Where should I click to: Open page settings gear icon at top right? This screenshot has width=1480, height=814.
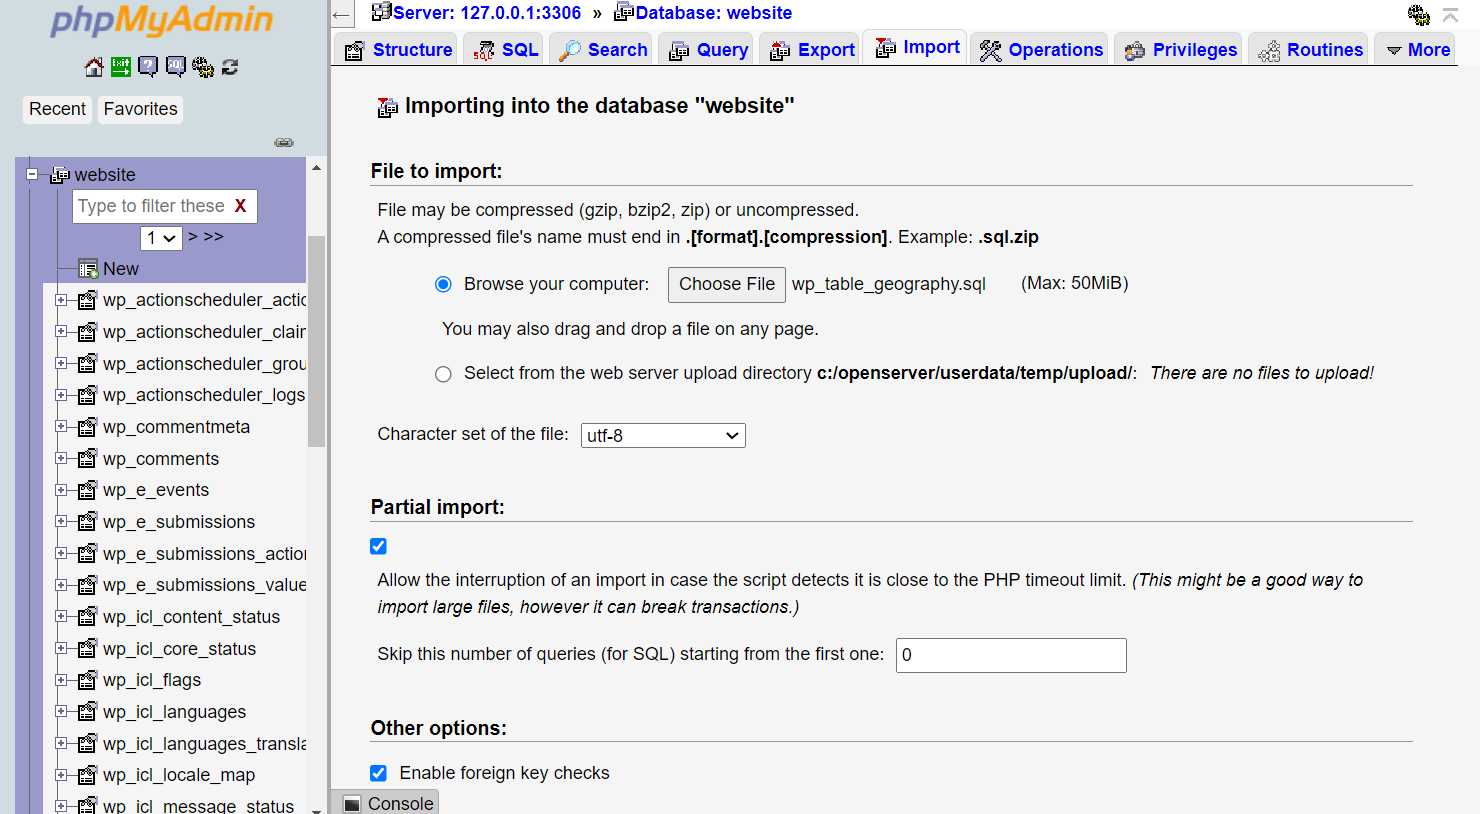click(x=1418, y=15)
